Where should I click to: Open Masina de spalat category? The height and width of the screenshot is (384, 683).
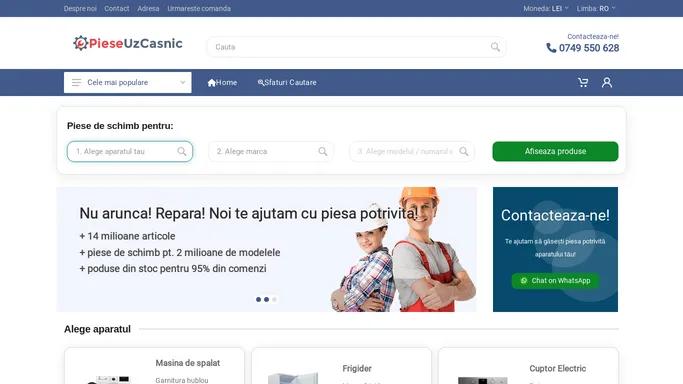[x=188, y=363]
